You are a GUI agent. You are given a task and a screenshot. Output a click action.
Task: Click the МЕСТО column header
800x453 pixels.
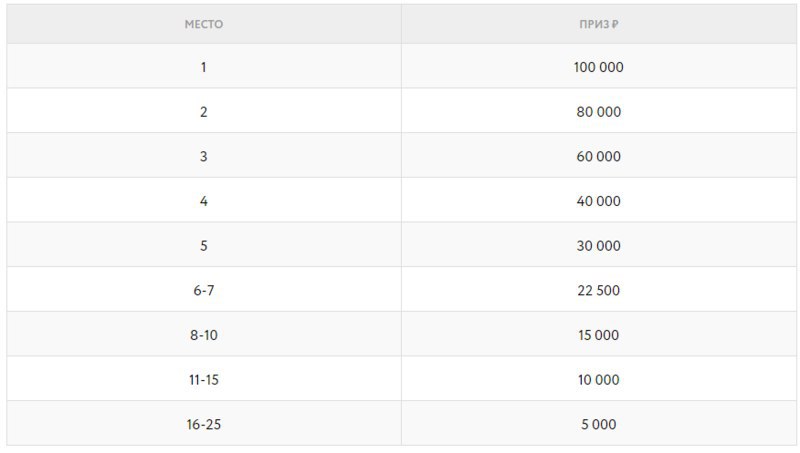[x=204, y=24]
